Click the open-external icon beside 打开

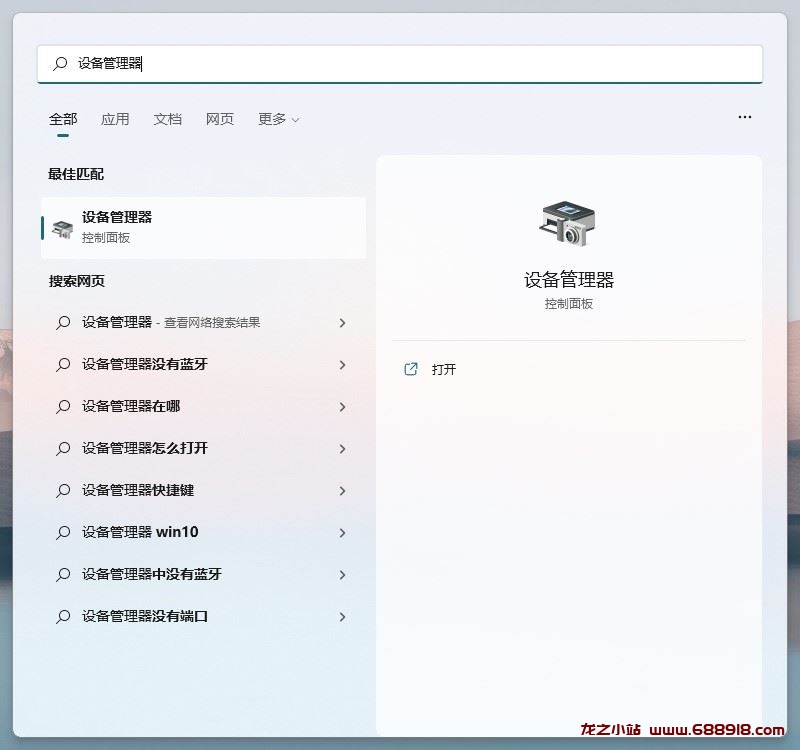point(411,369)
